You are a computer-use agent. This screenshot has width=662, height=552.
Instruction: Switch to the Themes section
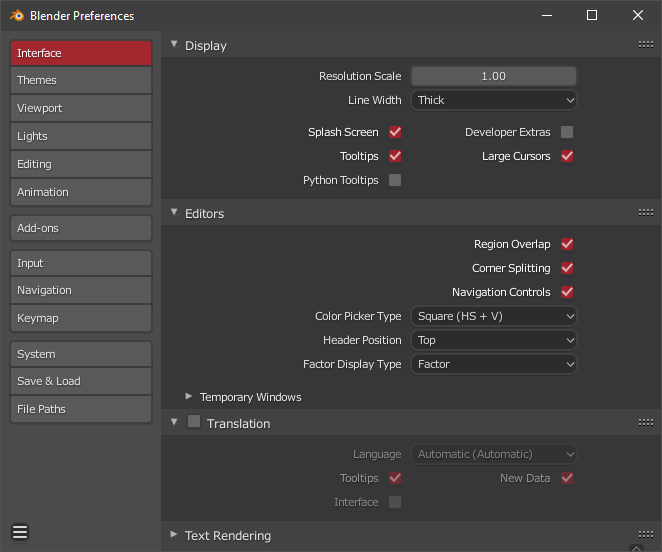coord(81,80)
